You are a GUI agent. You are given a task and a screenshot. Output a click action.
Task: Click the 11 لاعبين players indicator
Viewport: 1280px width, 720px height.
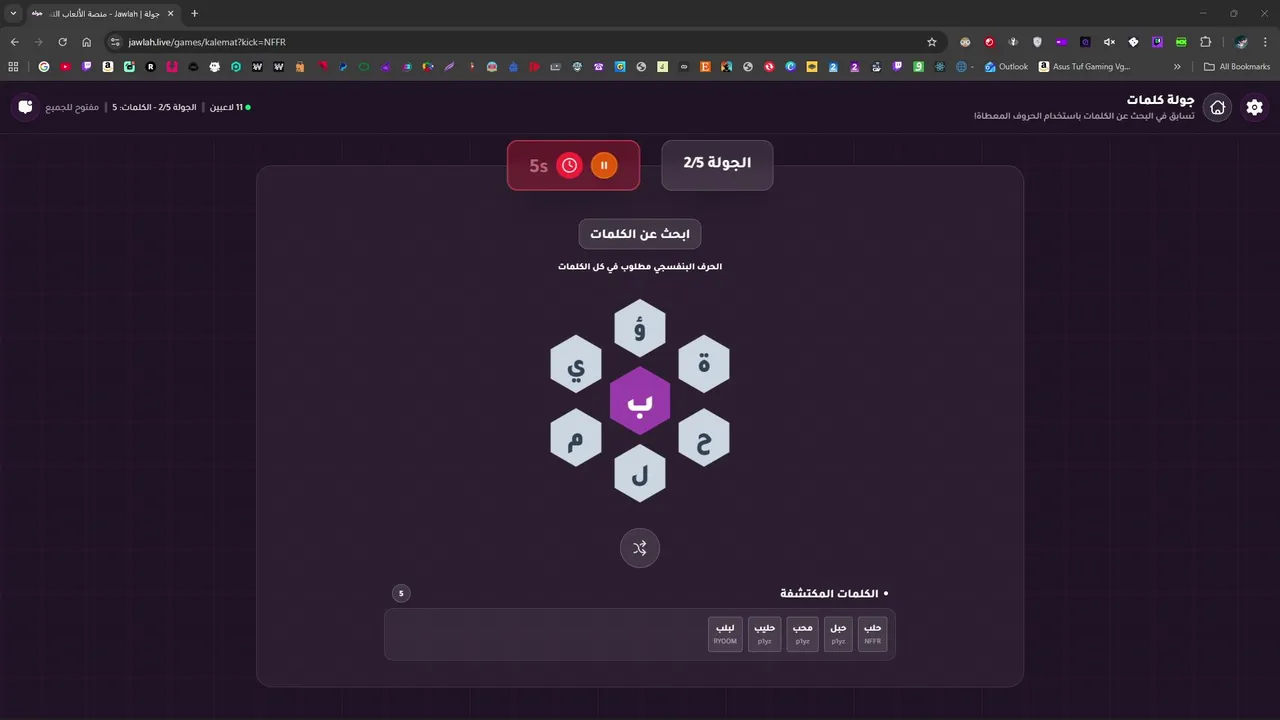(x=230, y=107)
